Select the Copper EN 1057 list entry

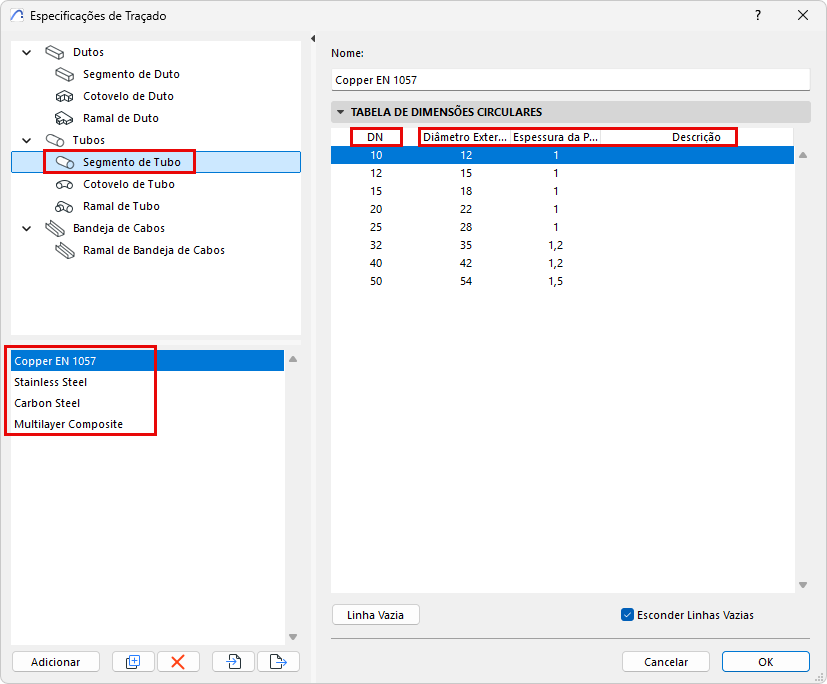[147, 361]
